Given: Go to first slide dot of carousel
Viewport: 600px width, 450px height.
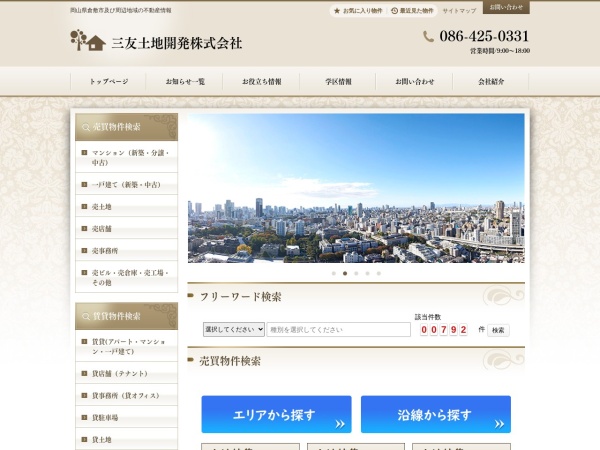Looking at the screenshot, I should [334, 274].
